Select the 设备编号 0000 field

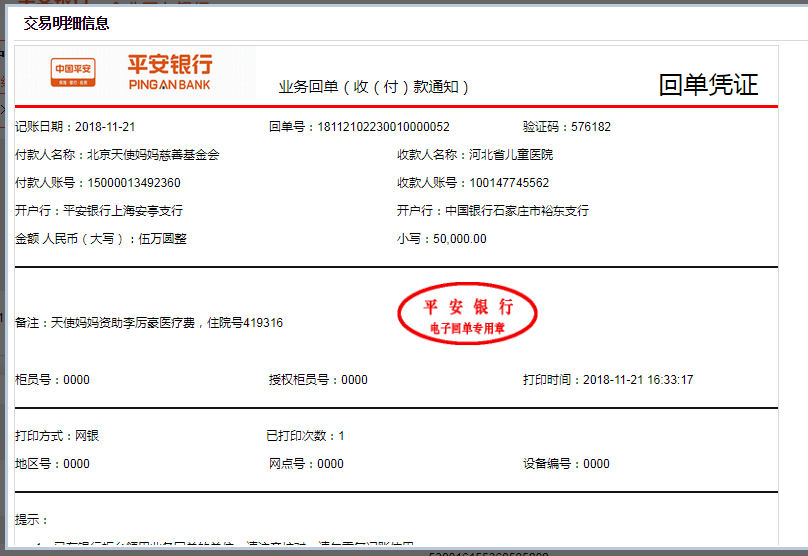click(566, 464)
